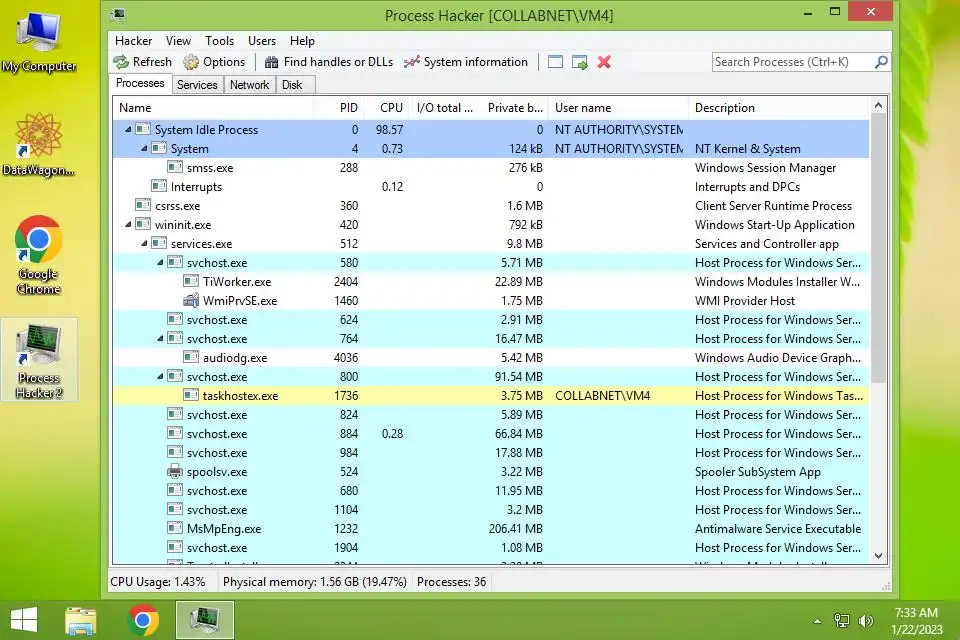Click the spoolsv.exe printer icon

coord(175,472)
